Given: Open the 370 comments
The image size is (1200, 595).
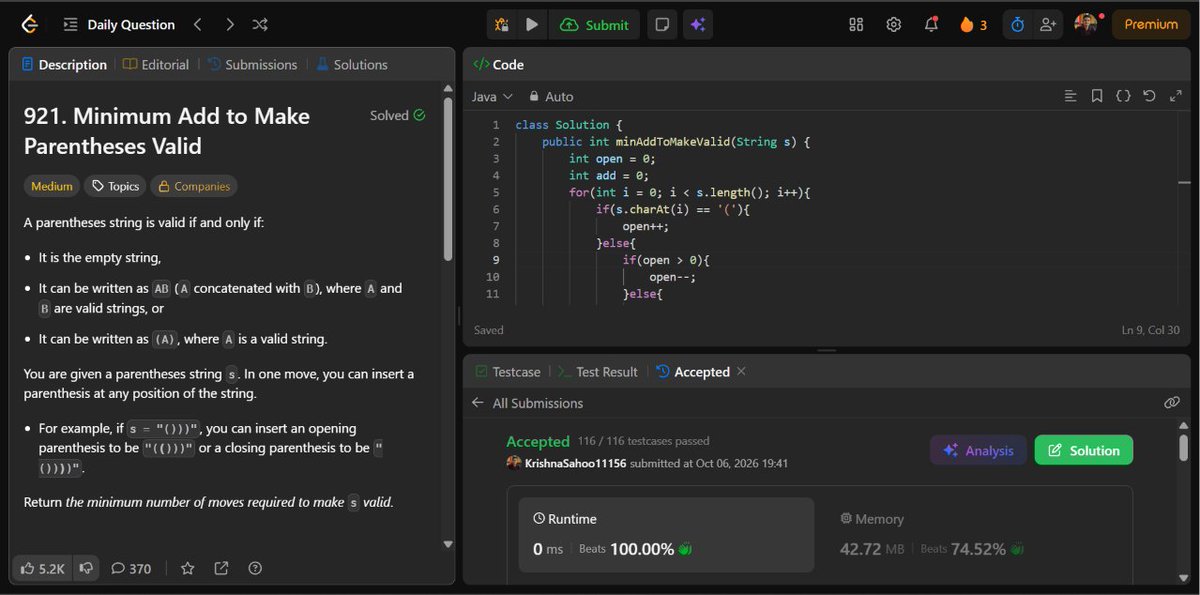Looking at the screenshot, I should click(130, 568).
